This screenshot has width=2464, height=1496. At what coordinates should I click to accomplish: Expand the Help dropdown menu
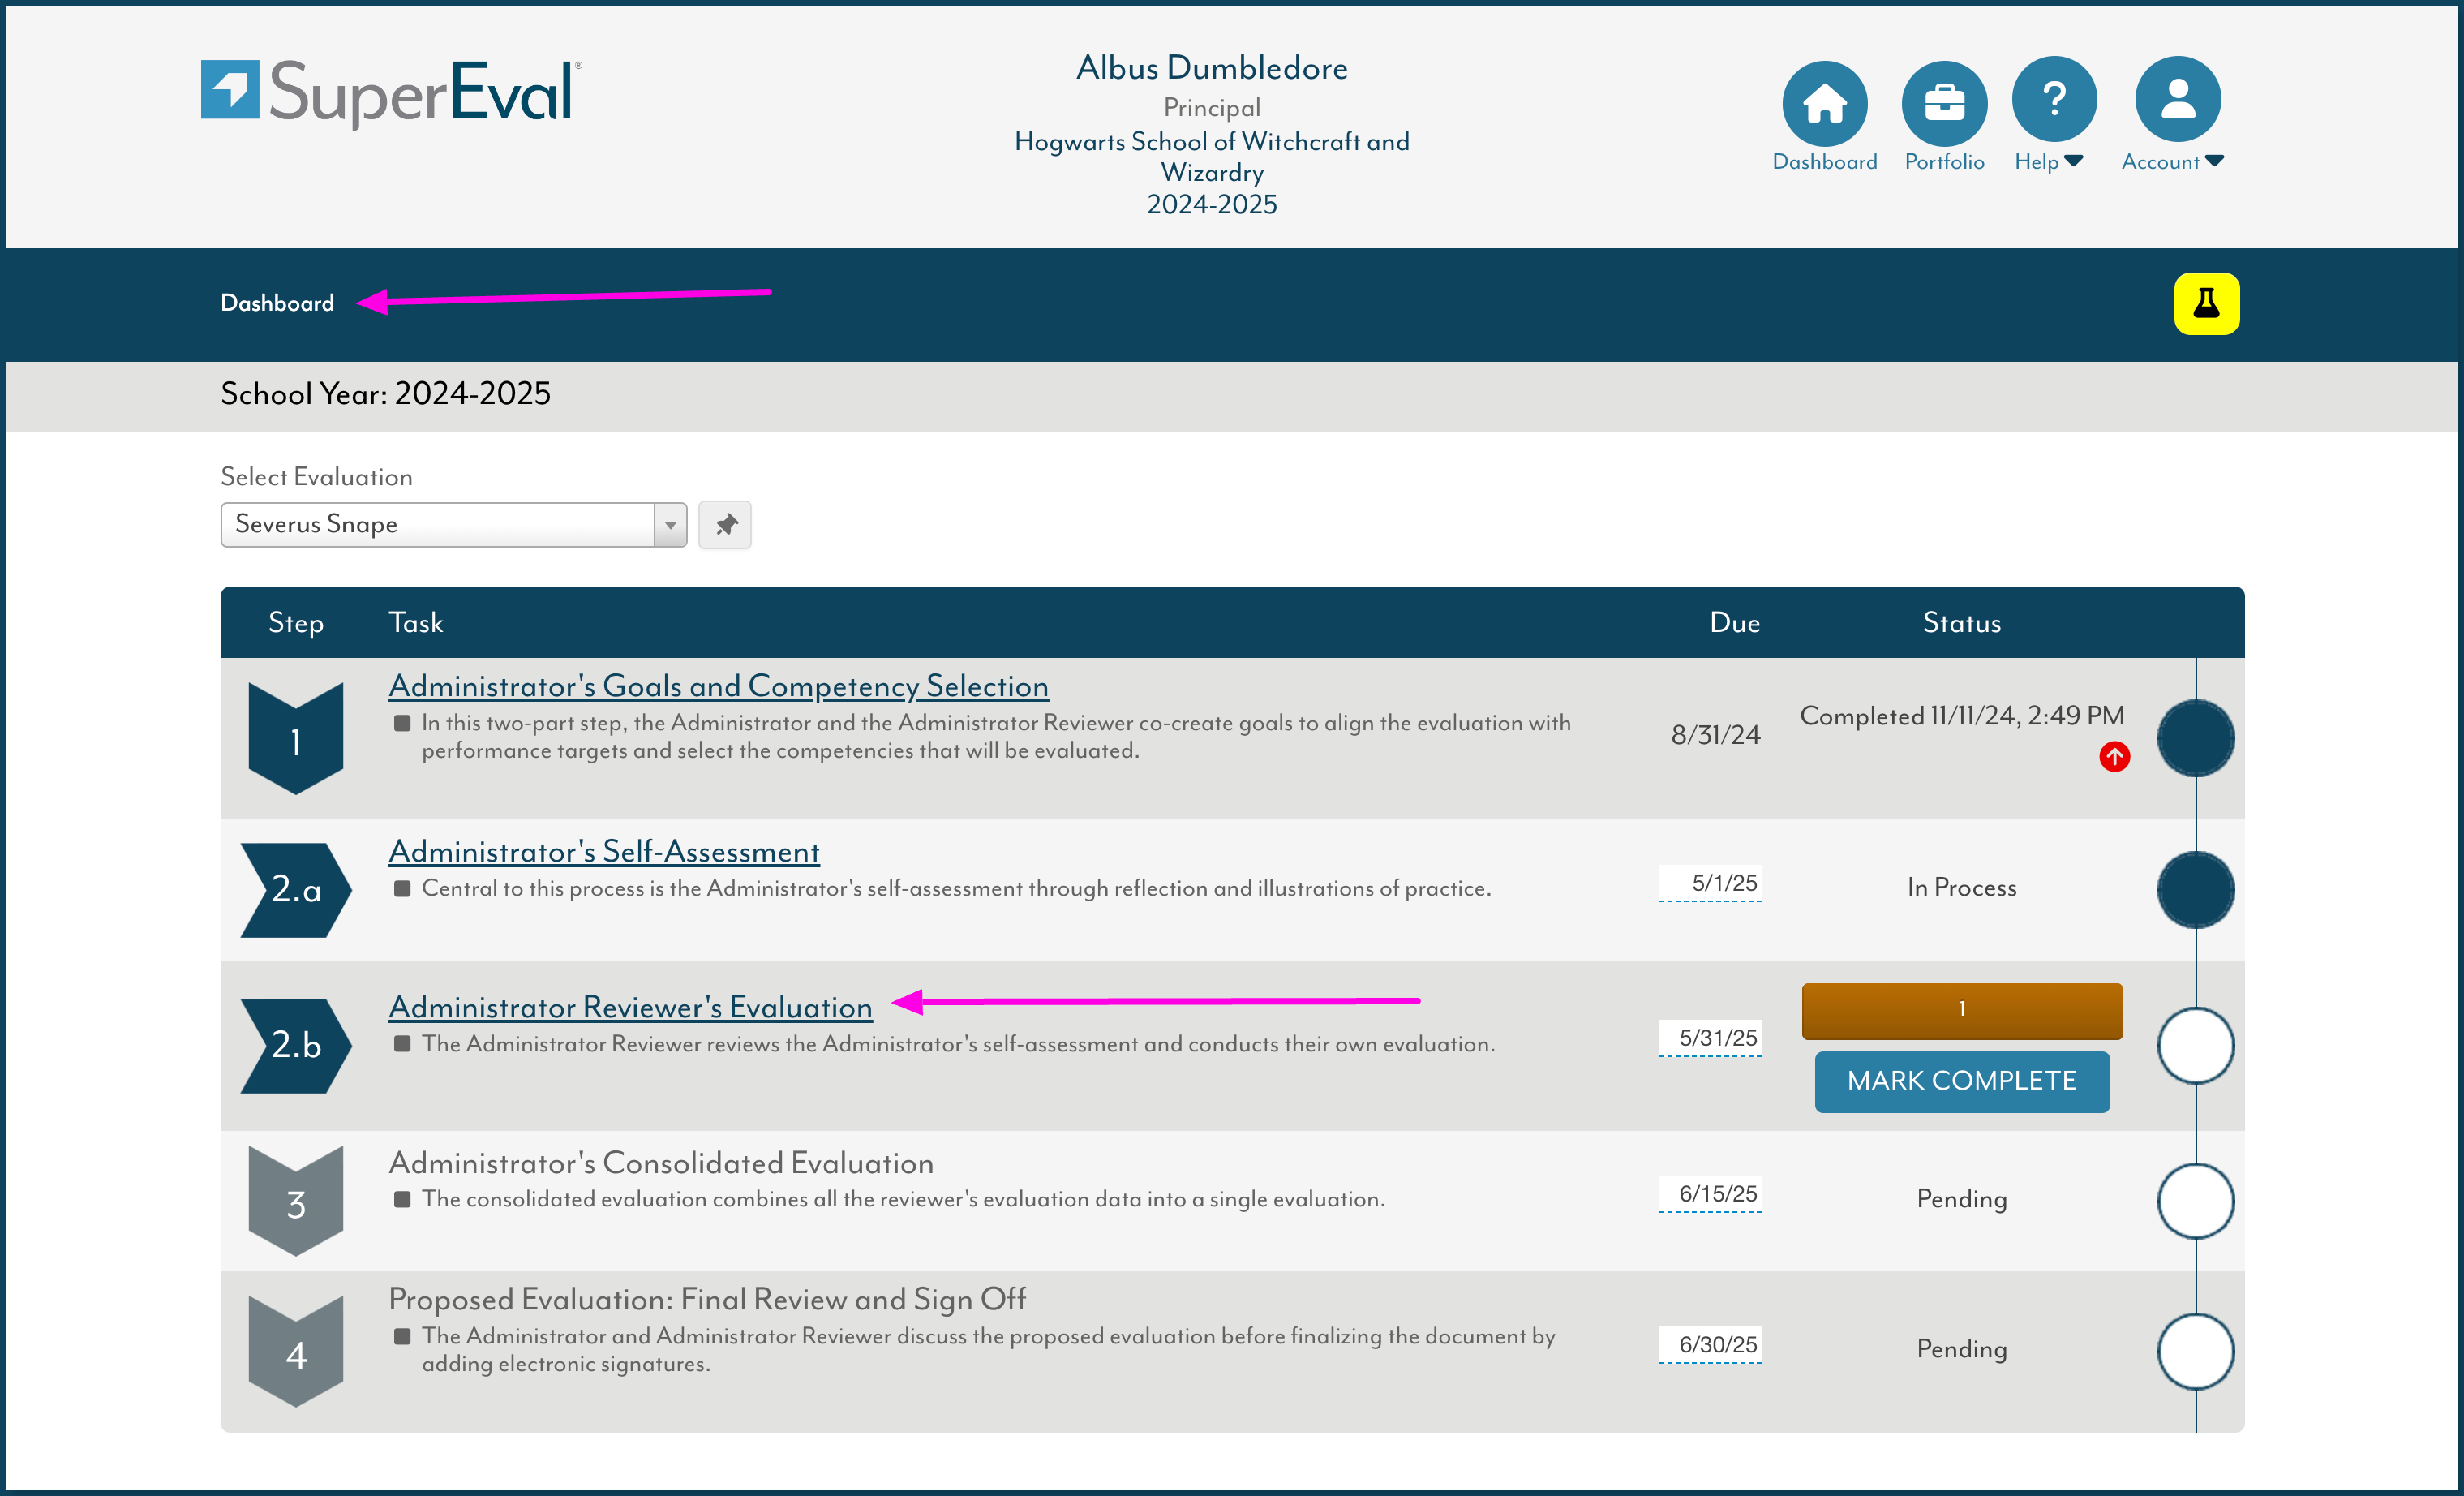pos(2048,161)
